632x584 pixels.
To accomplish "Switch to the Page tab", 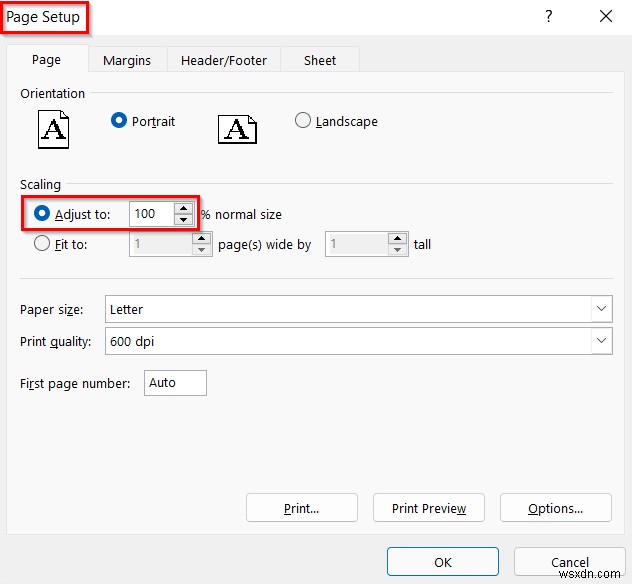I will pos(46,60).
